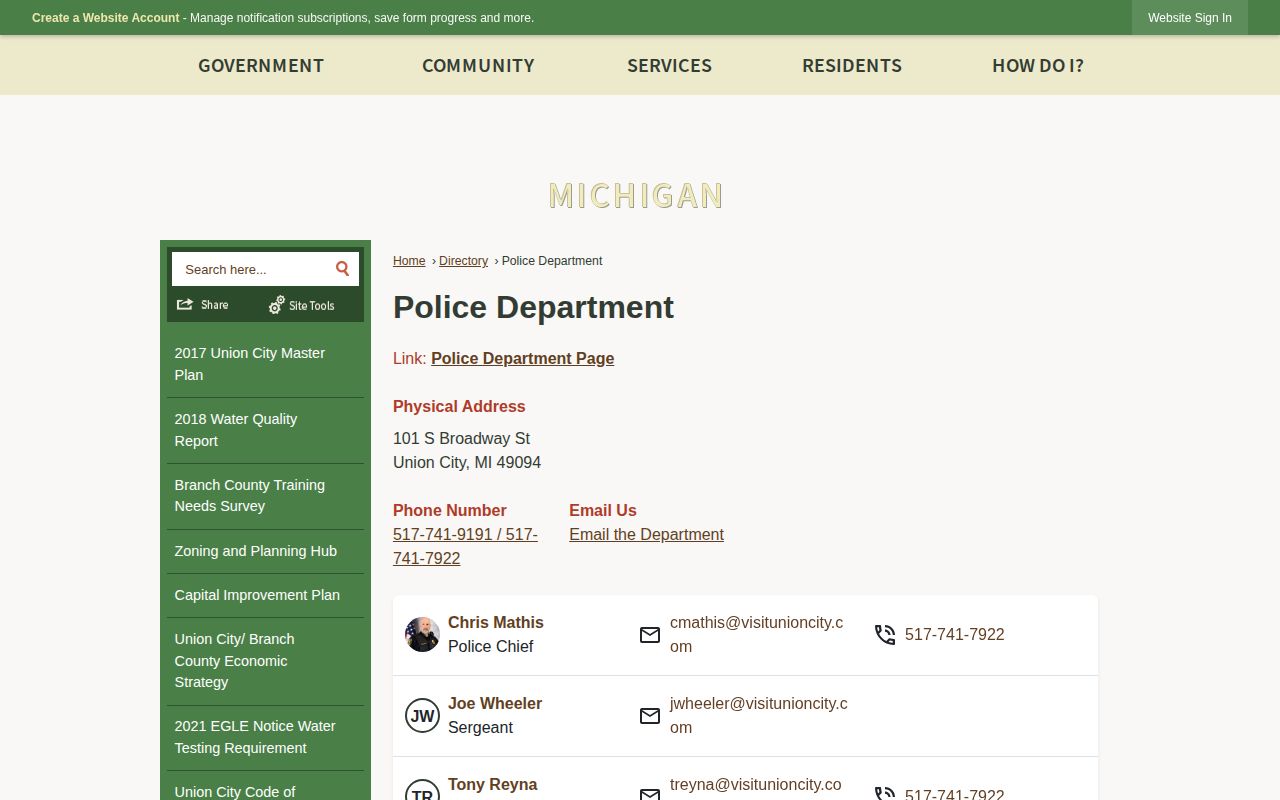Click the MICHIGAN banner heading
1280x800 pixels.
click(636, 196)
